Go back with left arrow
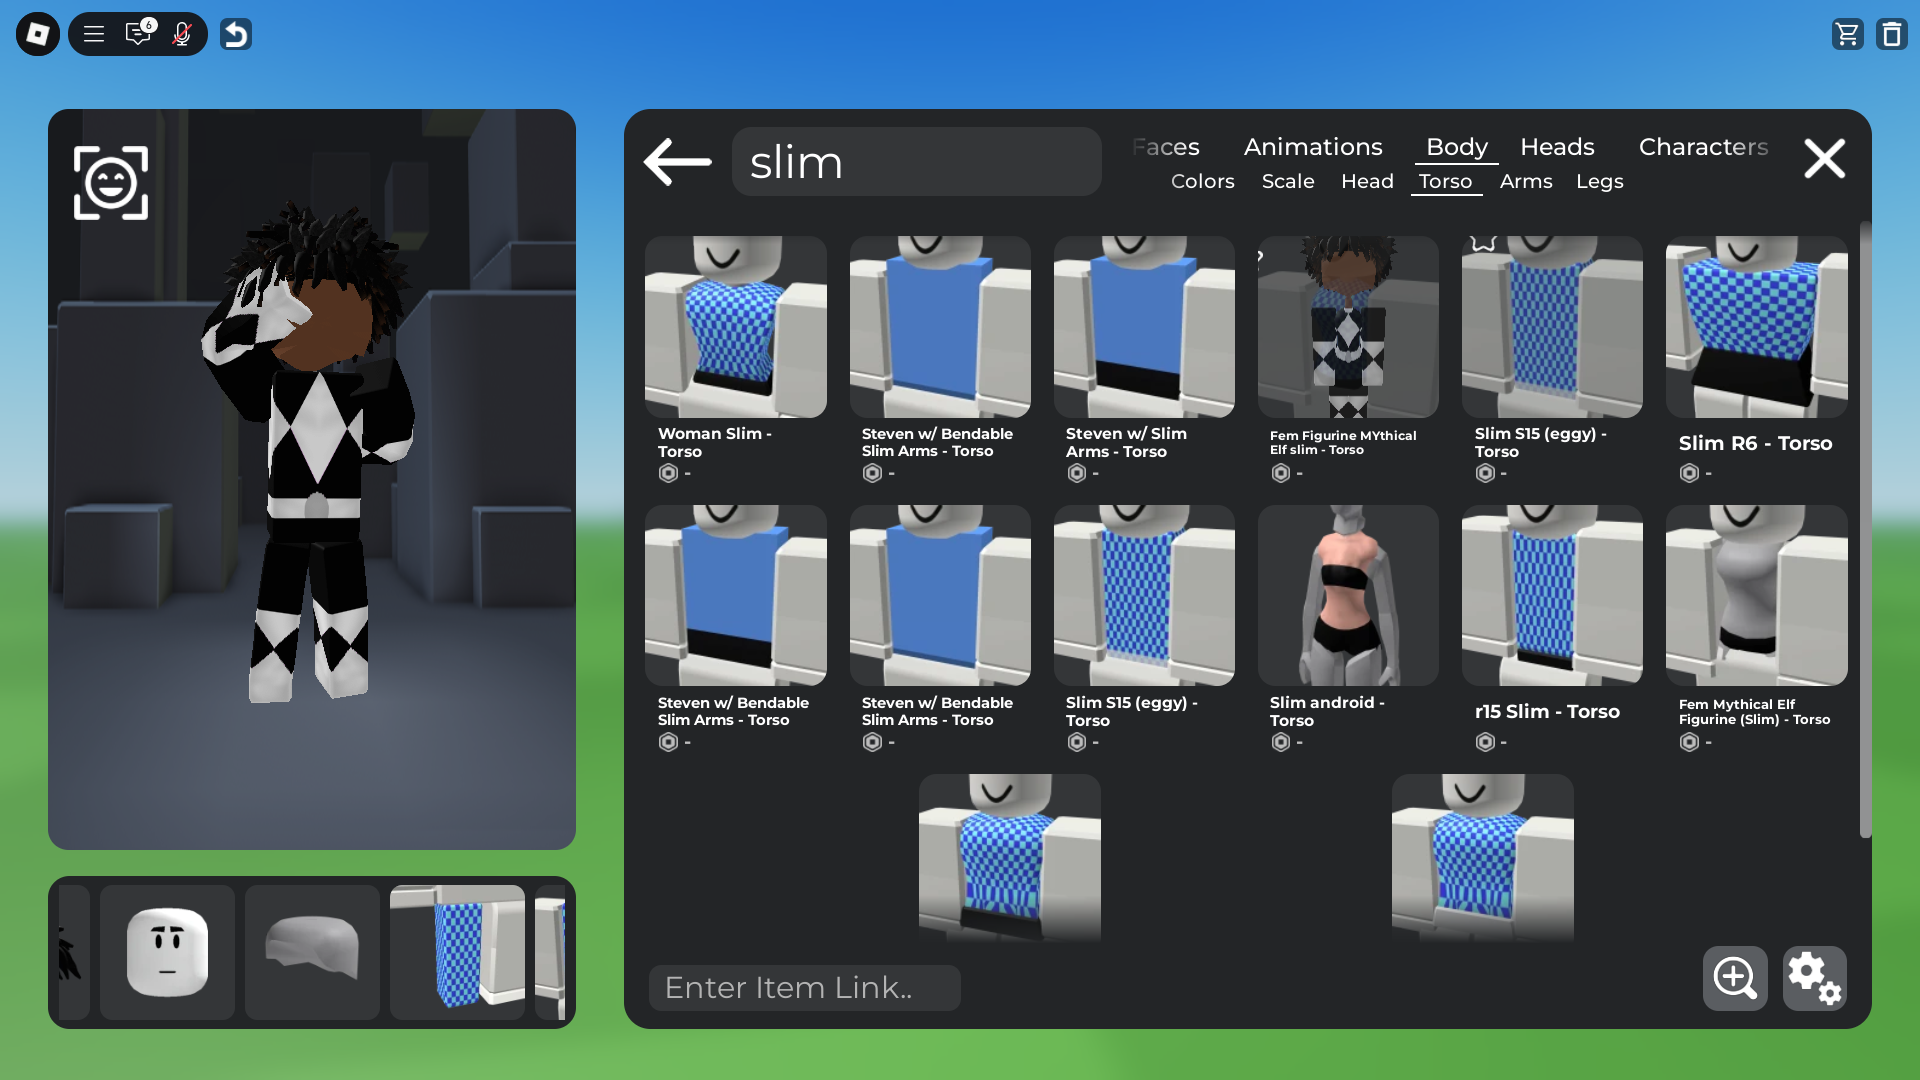This screenshot has width=1920, height=1080. pyautogui.click(x=678, y=161)
